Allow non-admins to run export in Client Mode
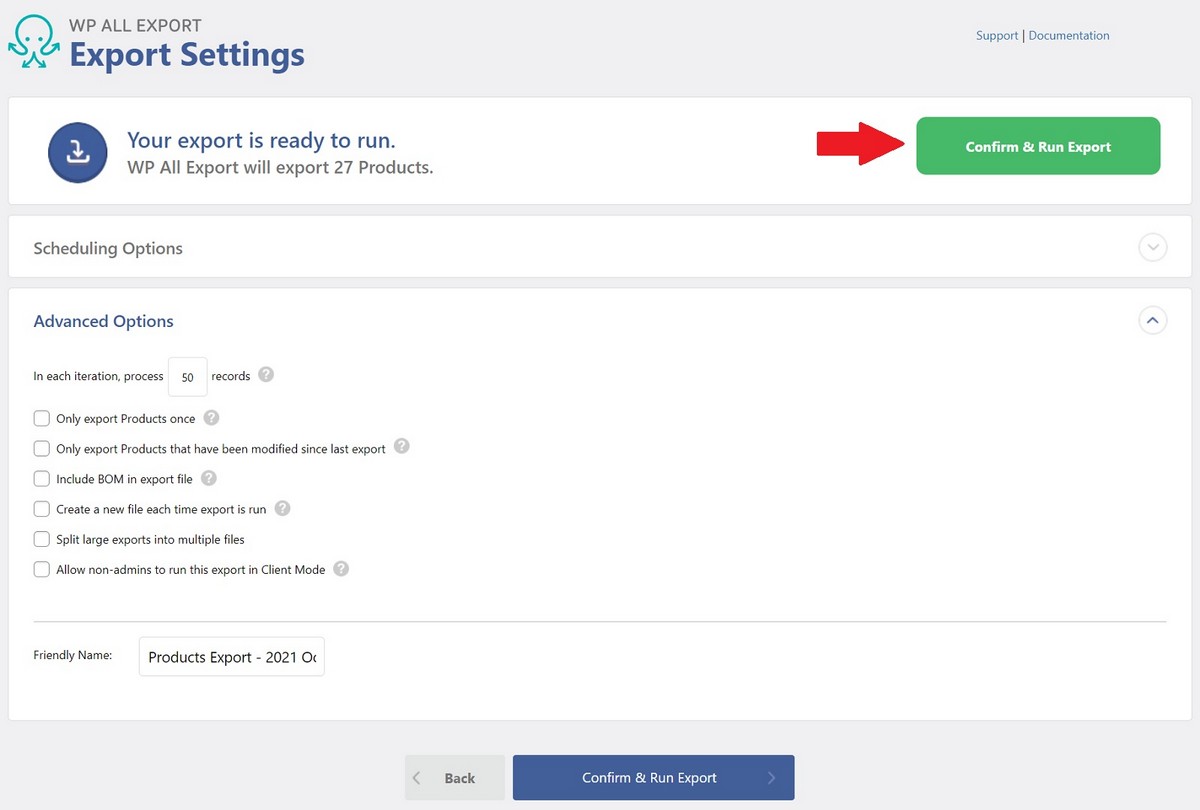Screen dimensions: 1200x810 tap(41, 569)
